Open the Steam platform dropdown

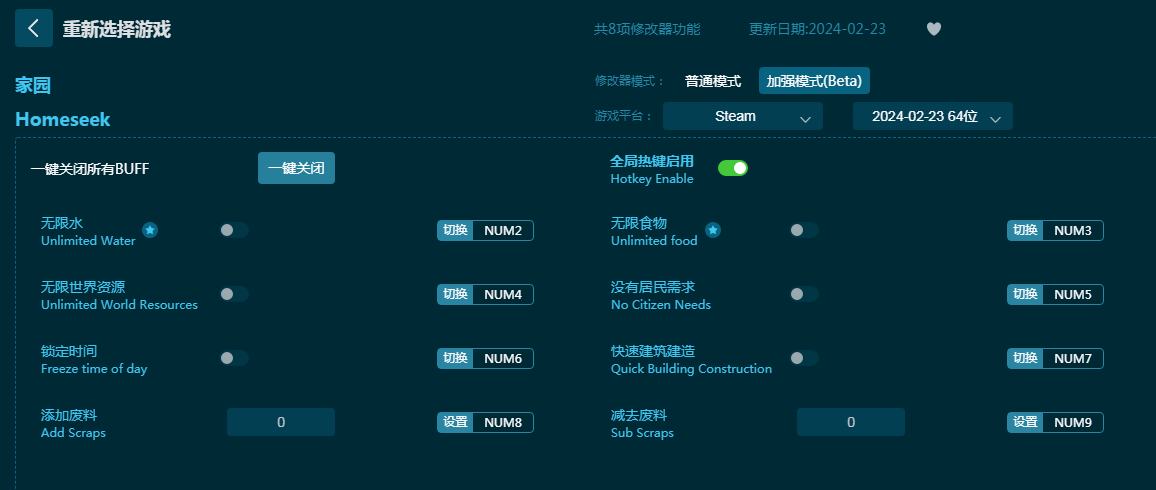point(742,116)
